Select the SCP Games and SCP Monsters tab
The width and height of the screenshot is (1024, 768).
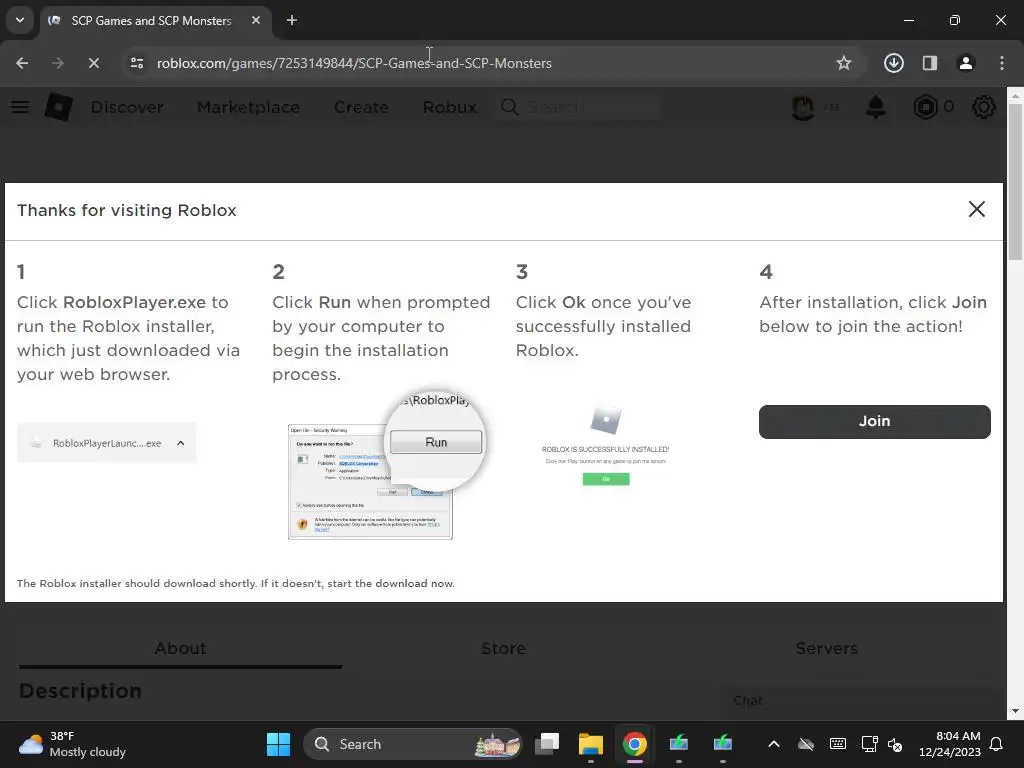[152, 20]
